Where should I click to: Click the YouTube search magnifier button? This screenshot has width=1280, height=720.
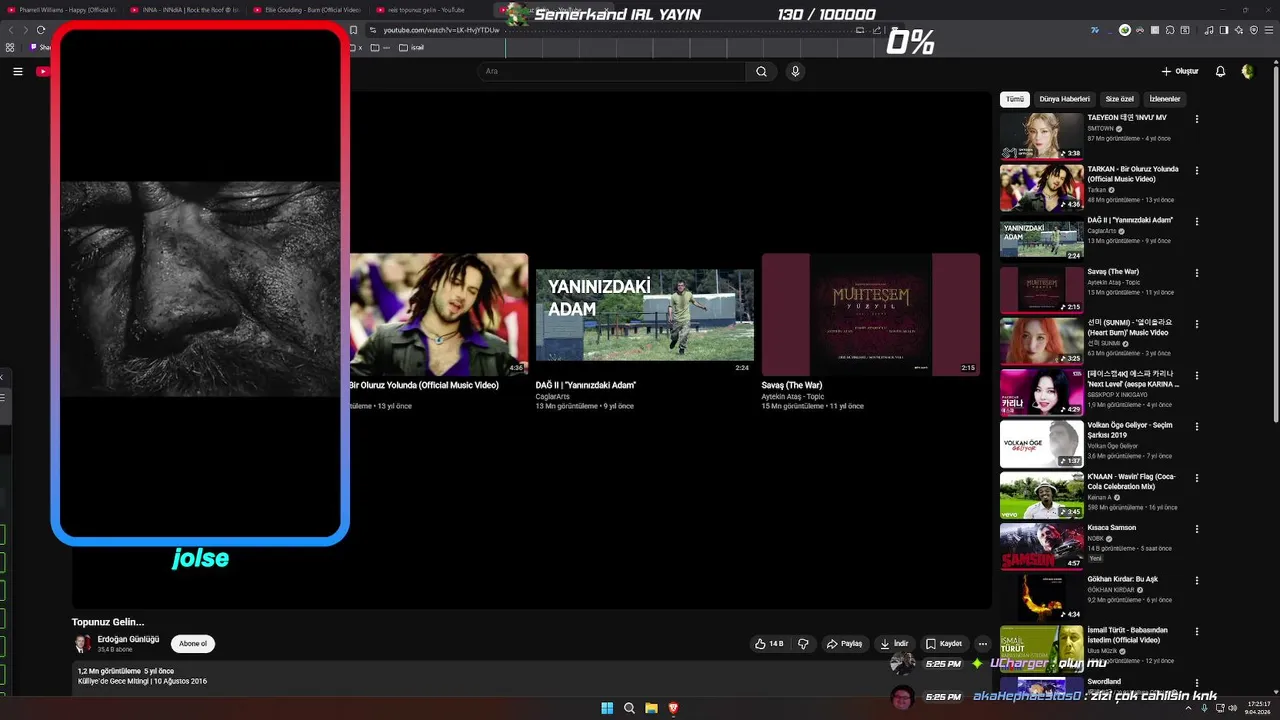pyautogui.click(x=761, y=71)
